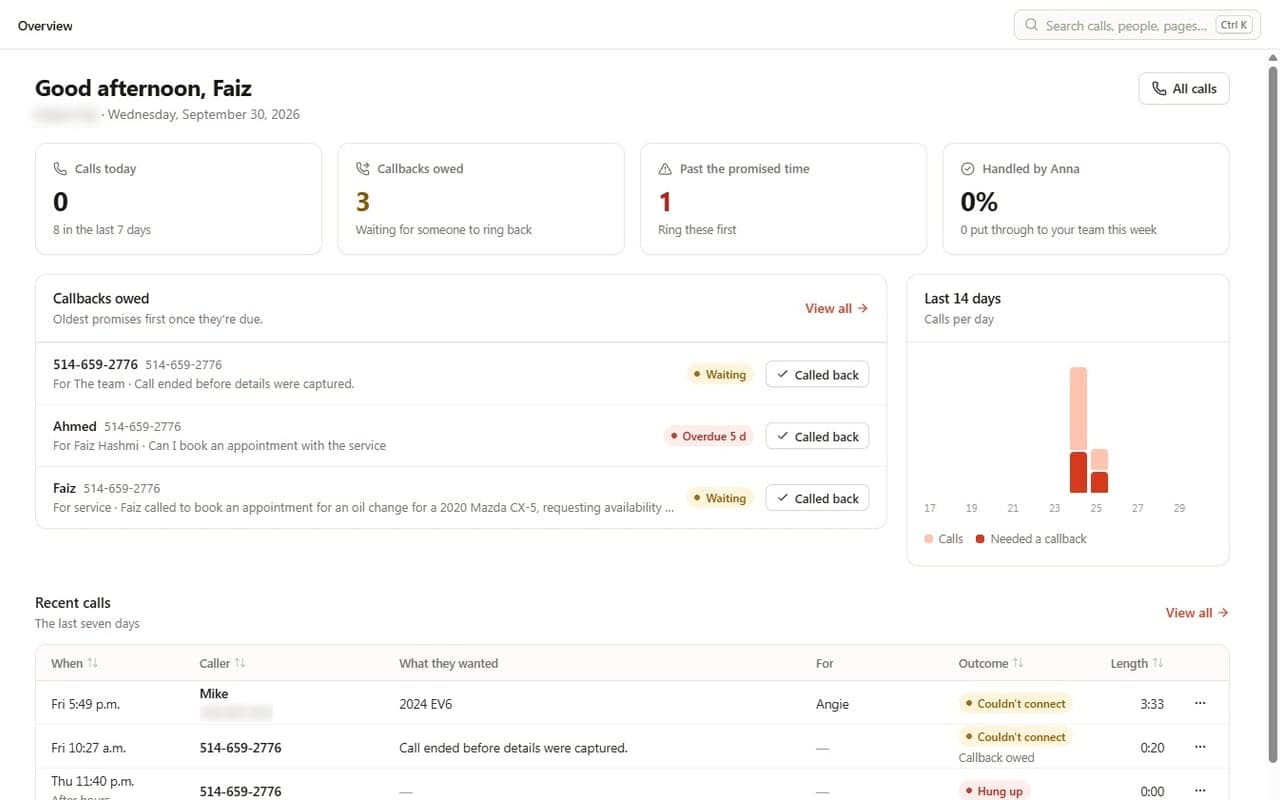Screen dimensions: 1280x800
Task: Sort recent calls by the Length column
Action: (1137, 663)
